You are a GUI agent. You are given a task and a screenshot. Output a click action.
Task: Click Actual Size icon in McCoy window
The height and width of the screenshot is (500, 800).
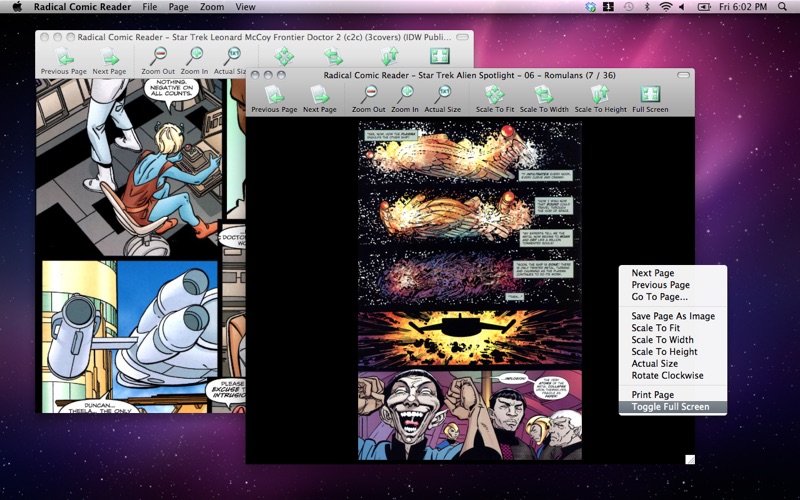[234, 56]
